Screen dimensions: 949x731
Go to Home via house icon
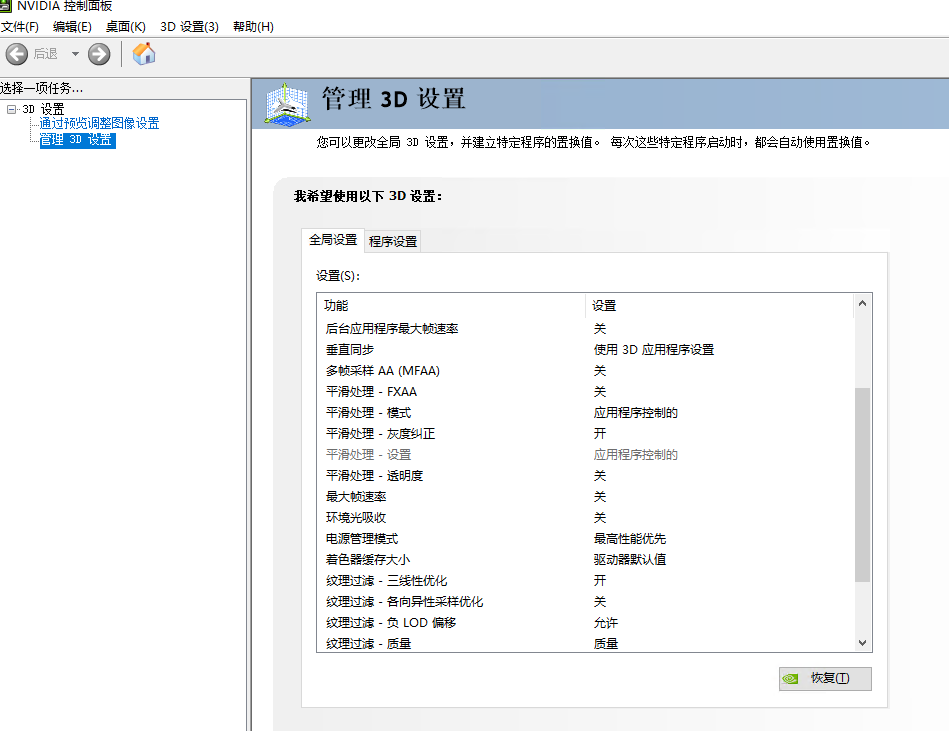click(x=144, y=54)
